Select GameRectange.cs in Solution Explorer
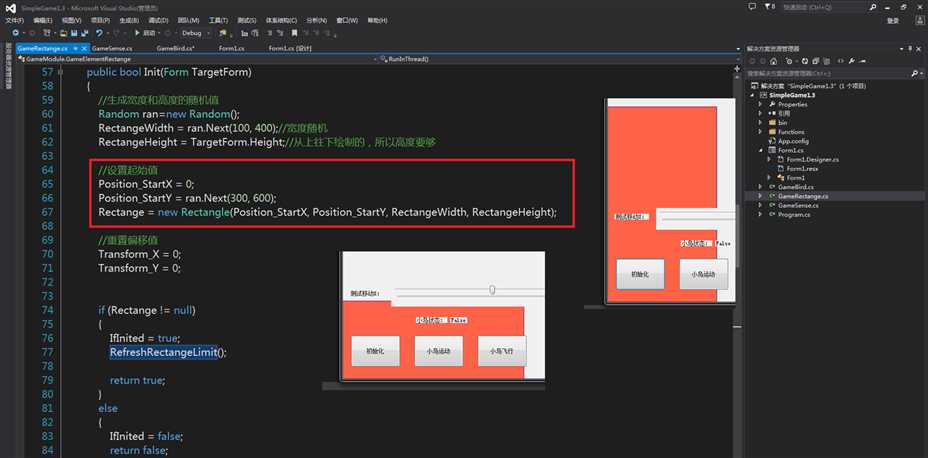The height and width of the screenshot is (458, 928). point(803,196)
